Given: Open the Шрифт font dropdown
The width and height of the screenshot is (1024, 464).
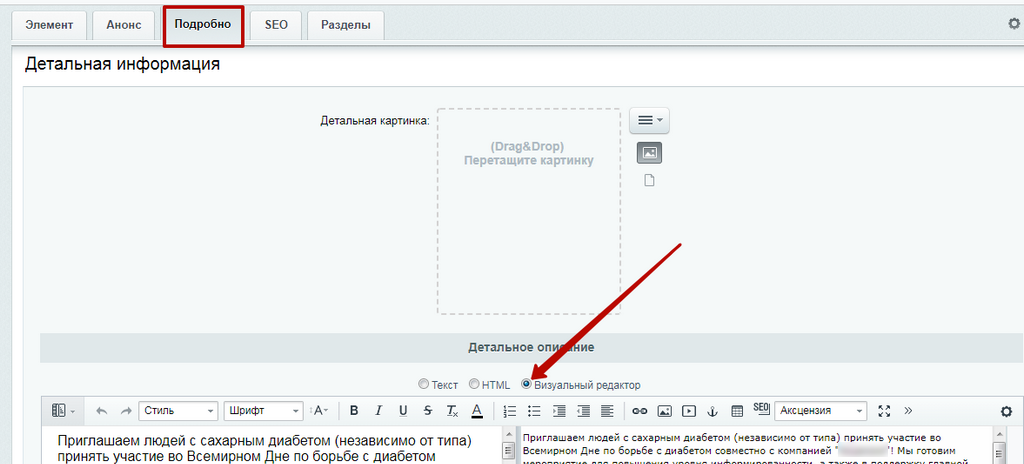Looking at the screenshot, I should pyautogui.click(x=263, y=410).
